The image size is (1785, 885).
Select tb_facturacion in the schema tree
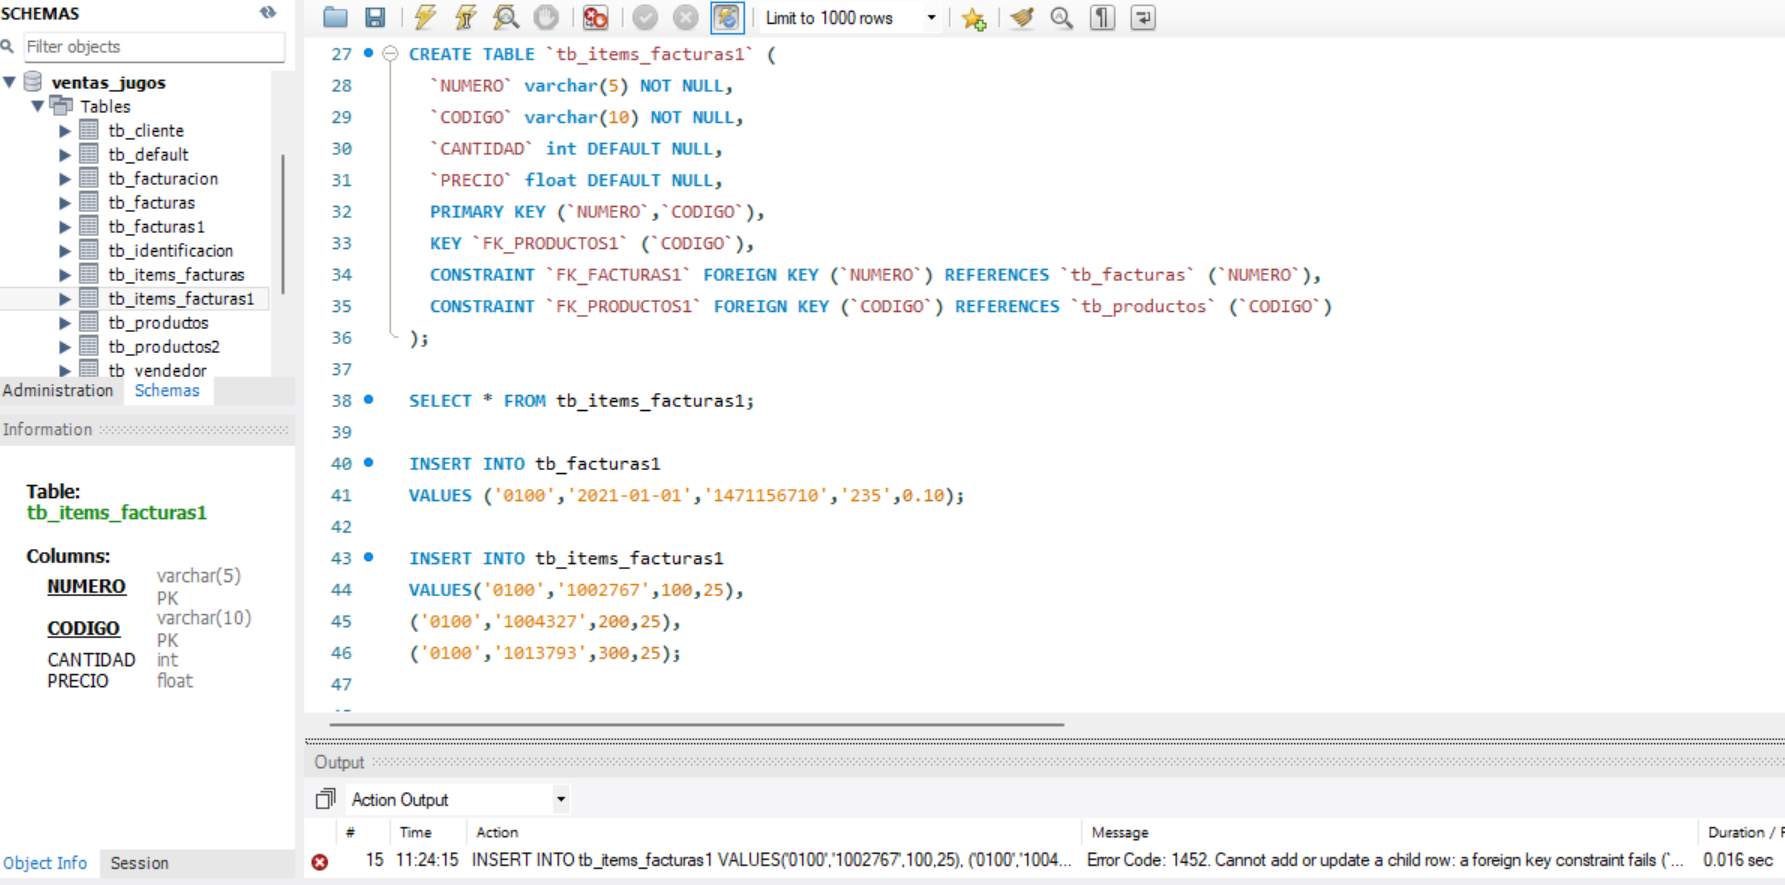(x=163, y=178)
